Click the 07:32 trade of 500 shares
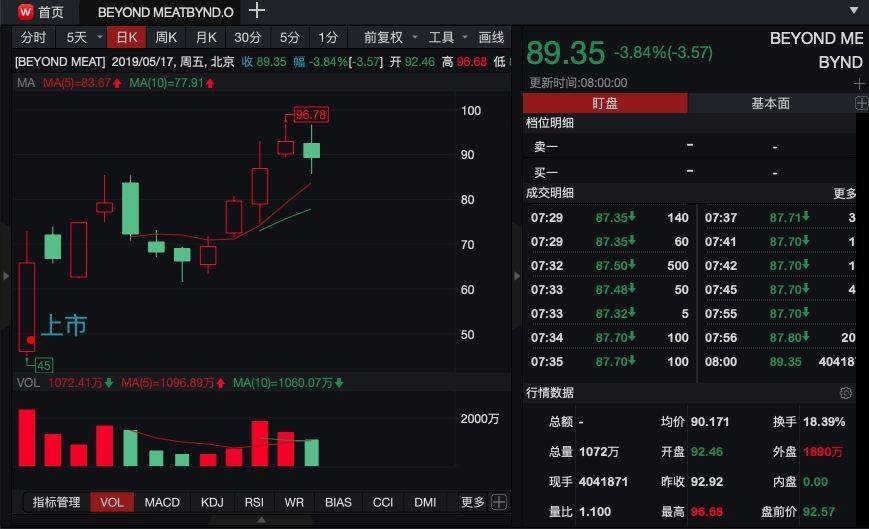 point(610,265)
